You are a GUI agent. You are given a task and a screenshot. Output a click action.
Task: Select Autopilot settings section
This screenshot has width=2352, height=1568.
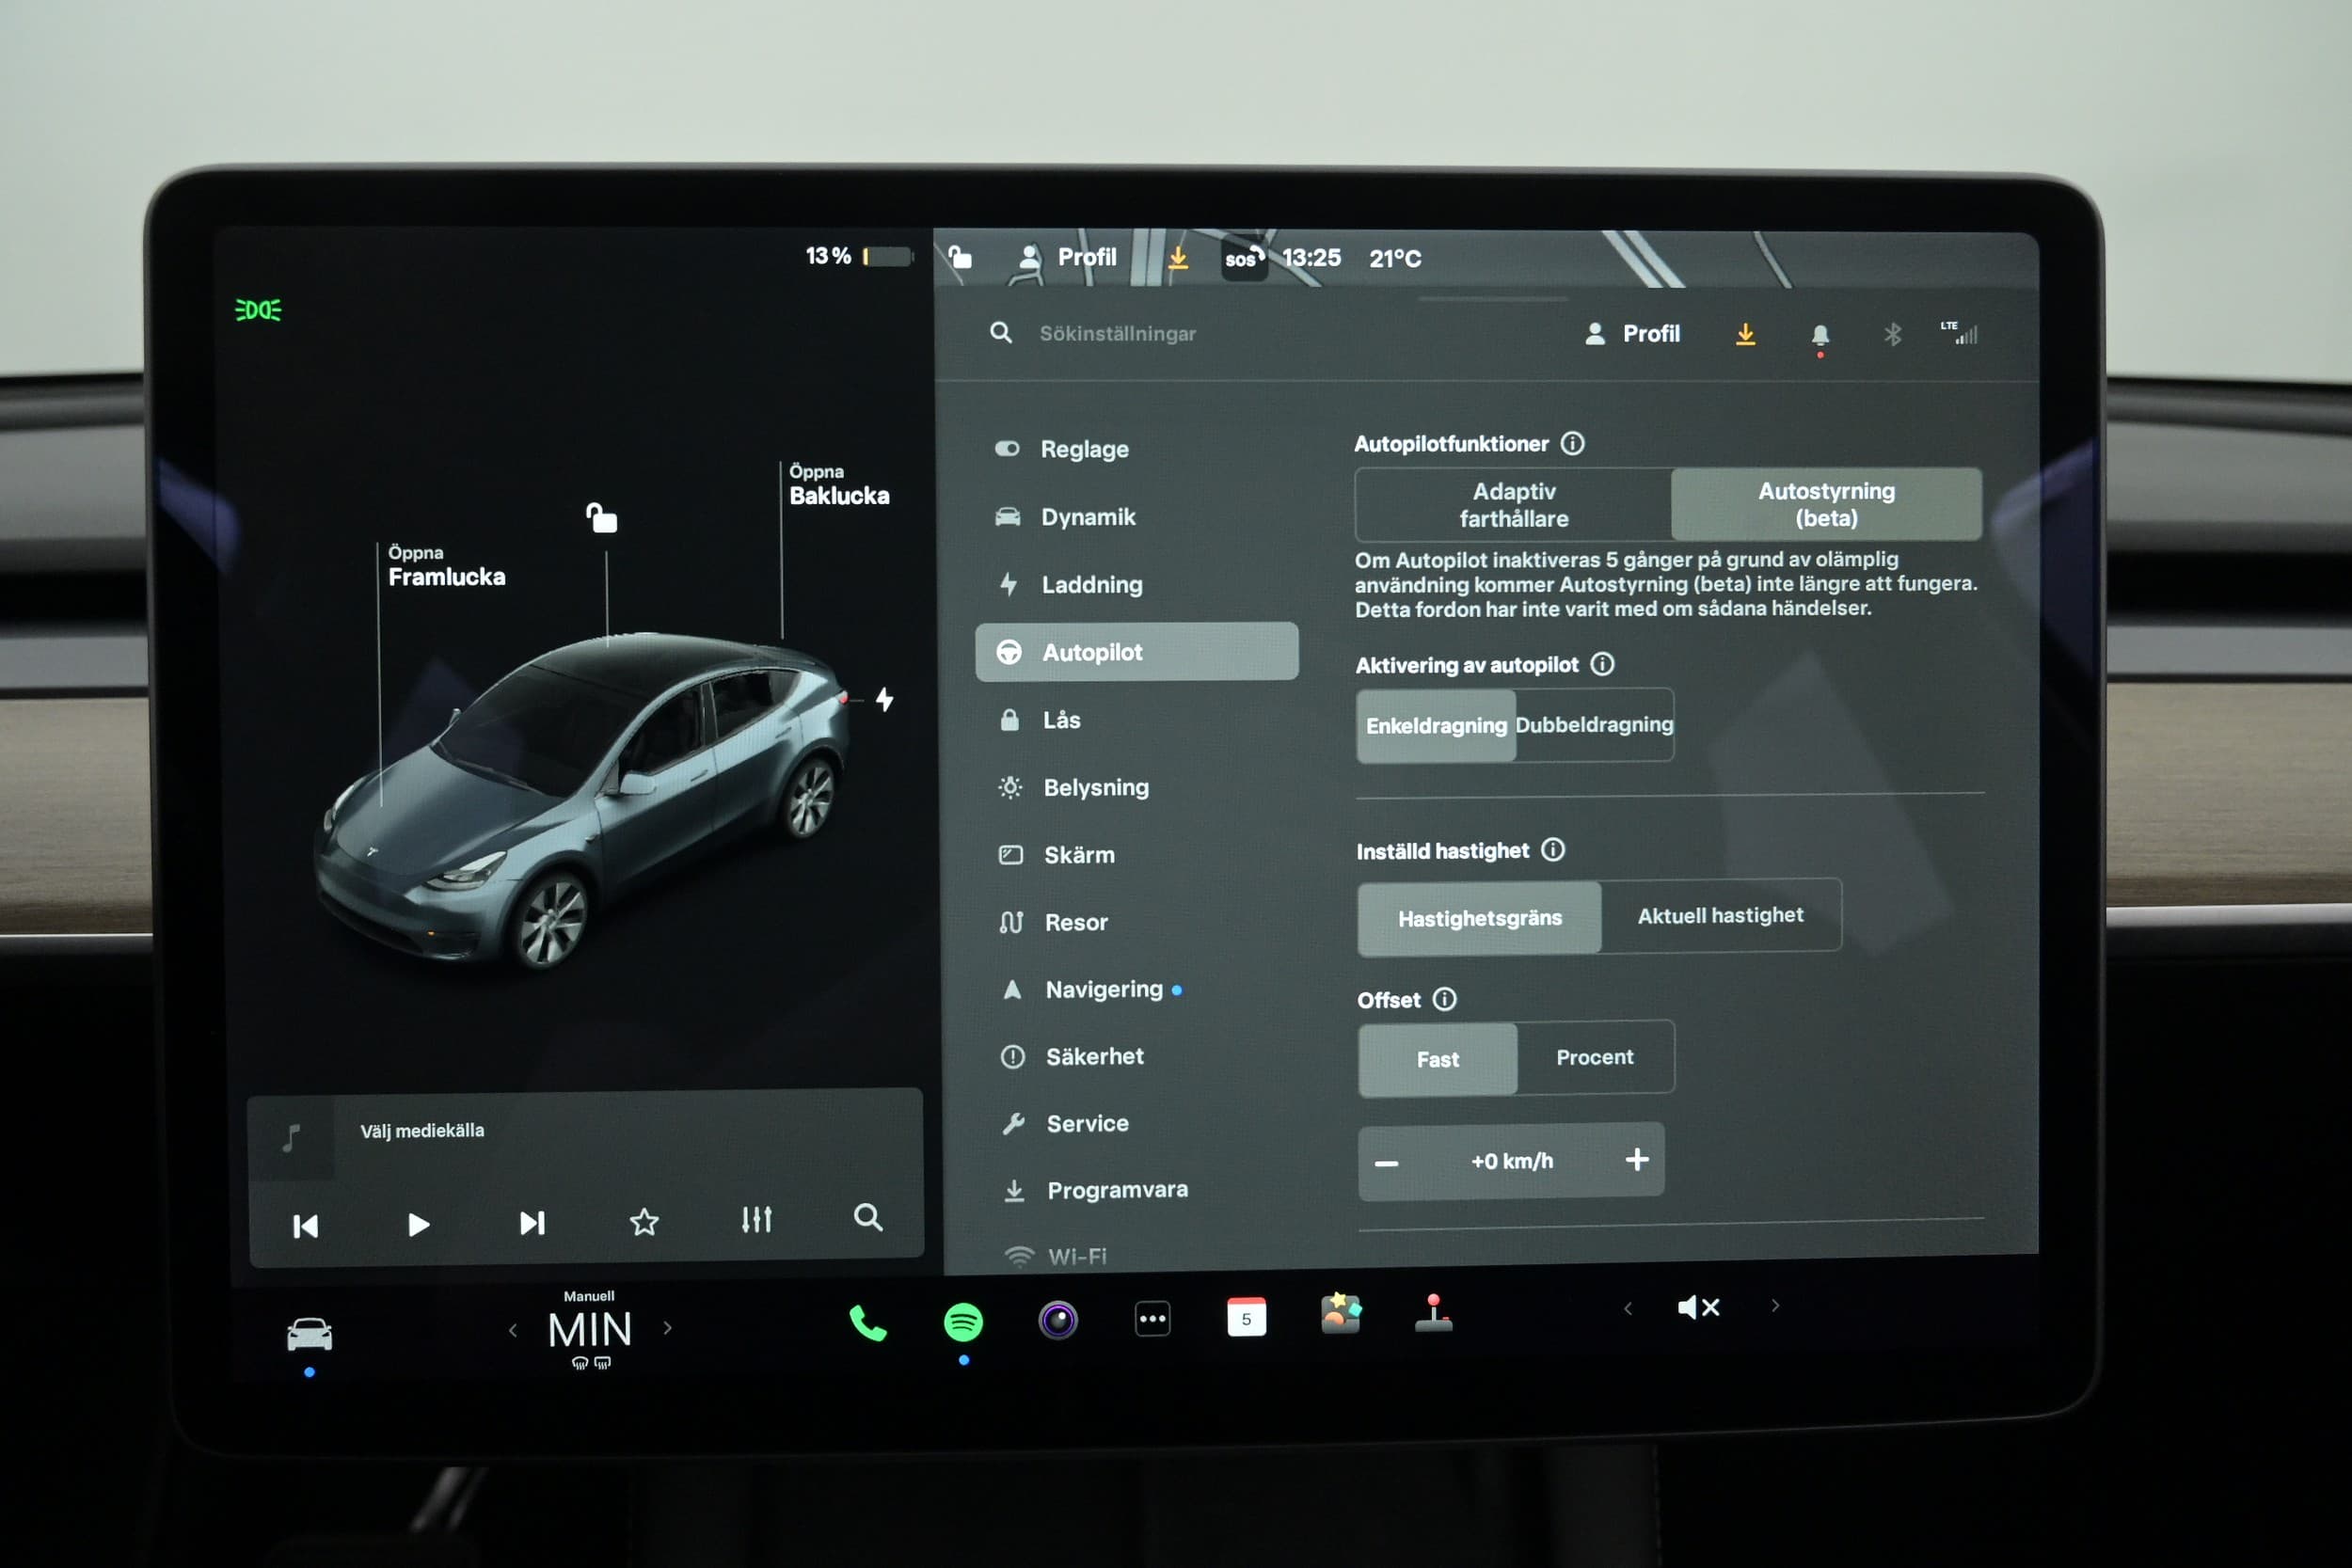click(x=1137, y=652)
